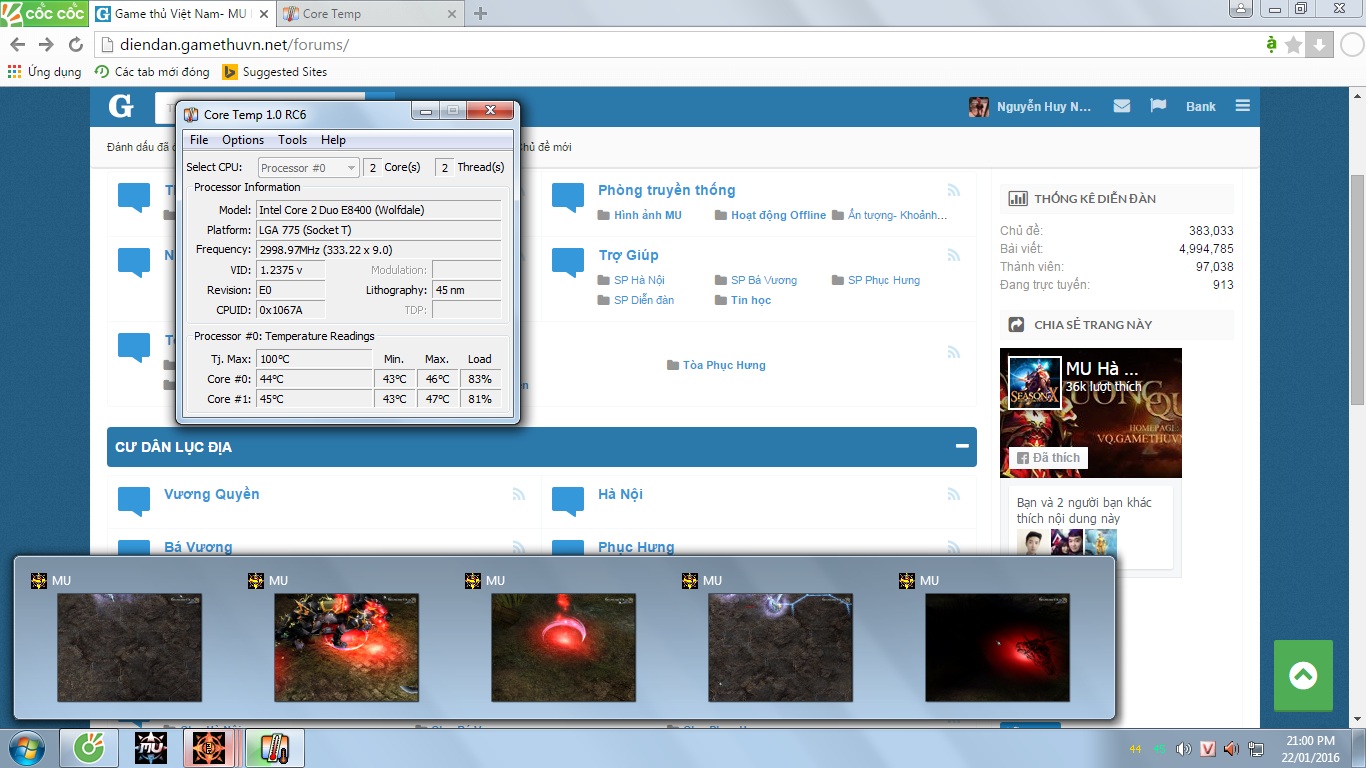
Task: Open Các tab mới đóng bookmark
Action: point(152,72)
